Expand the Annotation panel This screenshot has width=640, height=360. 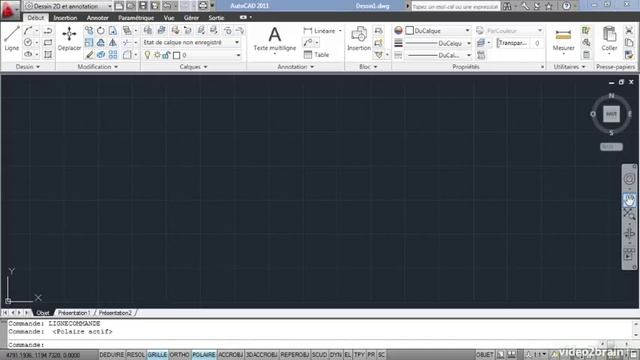296,67
